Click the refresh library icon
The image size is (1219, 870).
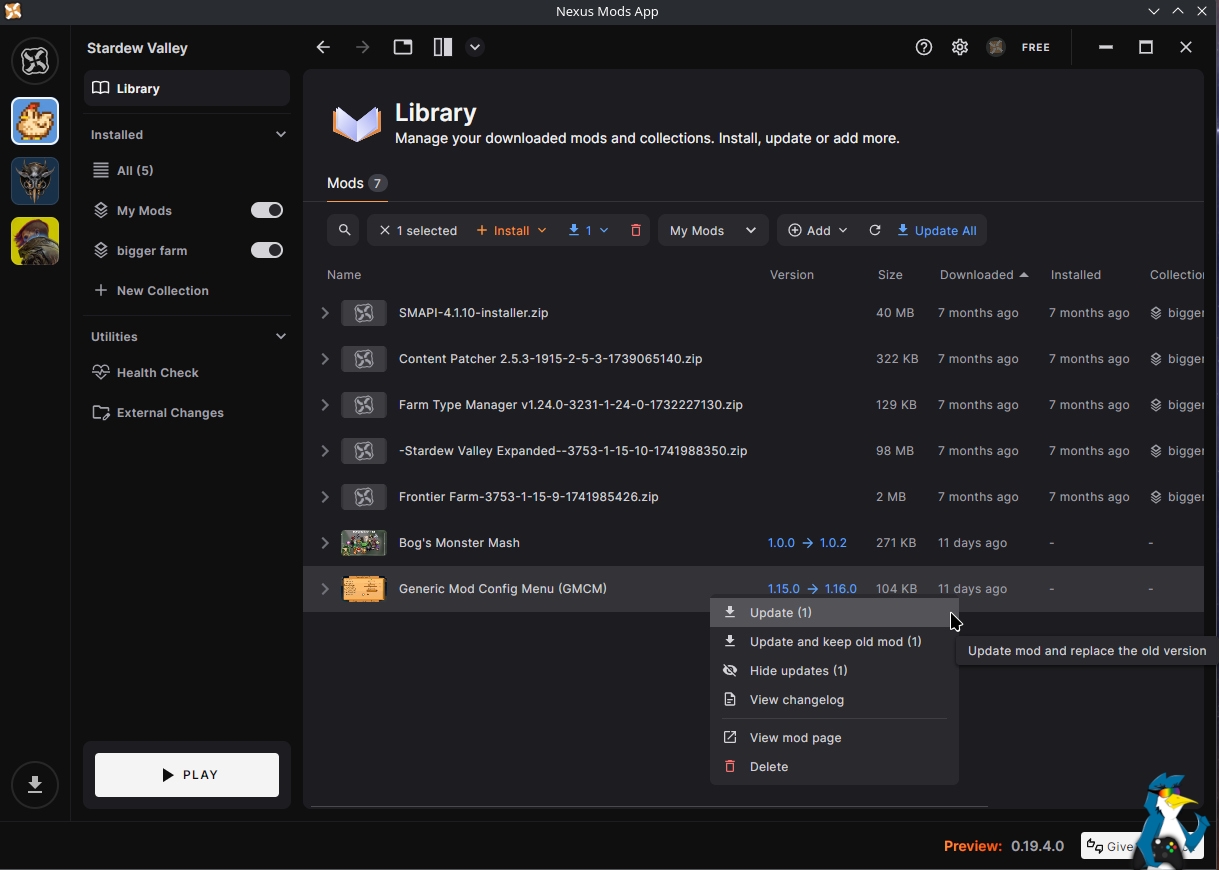[875, 230]
